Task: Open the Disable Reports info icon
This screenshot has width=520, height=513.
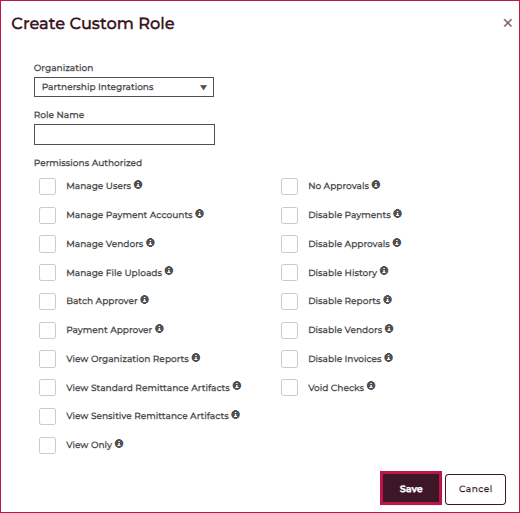Action: (x=387, y=299)
